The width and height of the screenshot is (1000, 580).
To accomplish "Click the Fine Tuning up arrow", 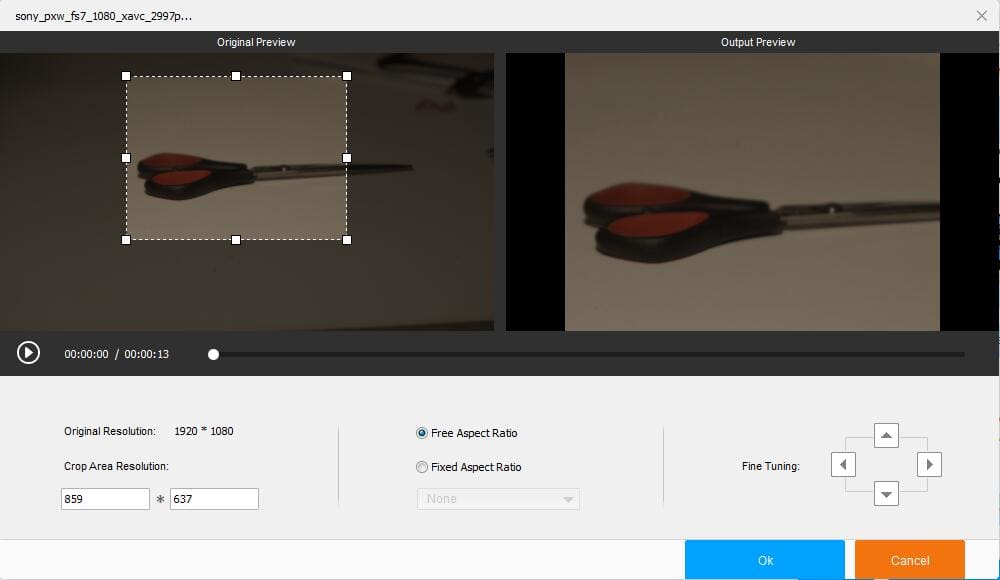I will click(886, 435).
